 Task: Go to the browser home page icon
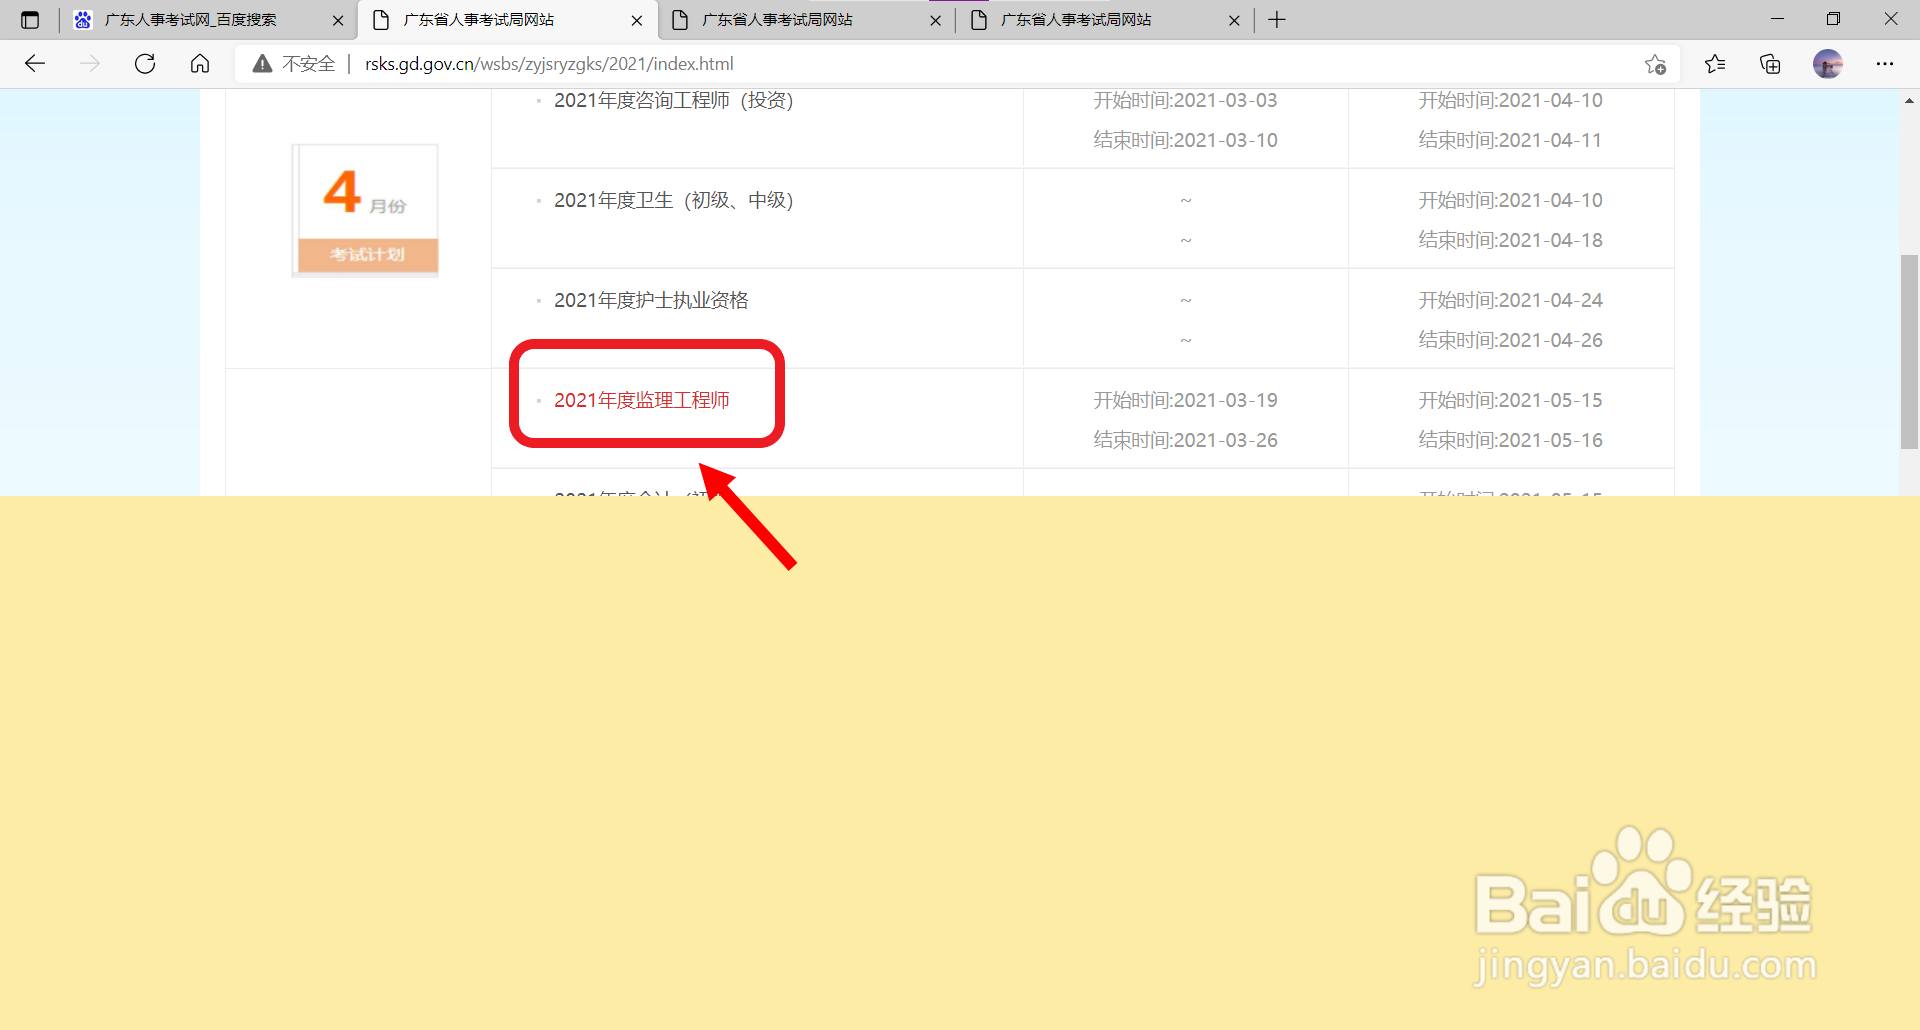(200, 64)
